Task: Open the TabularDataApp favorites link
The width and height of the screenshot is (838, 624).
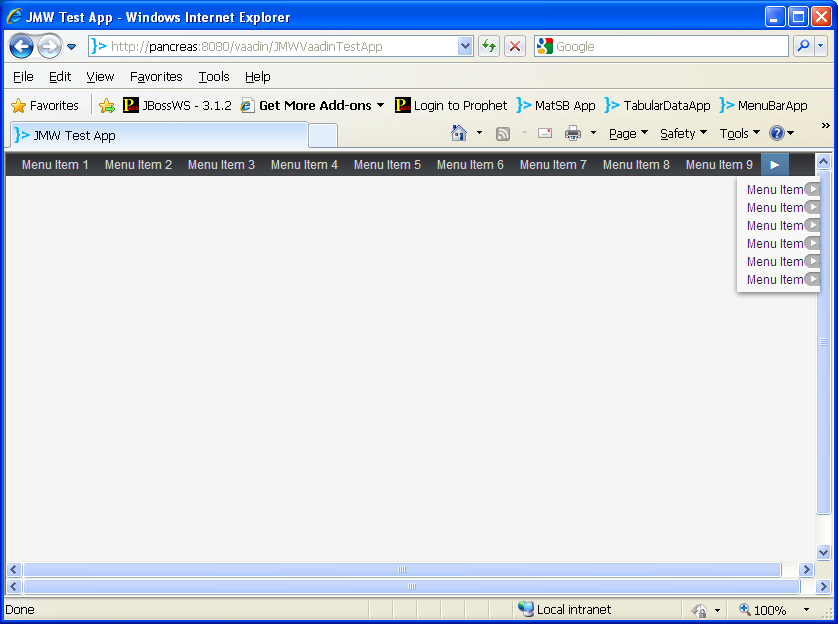Action: 658,105
